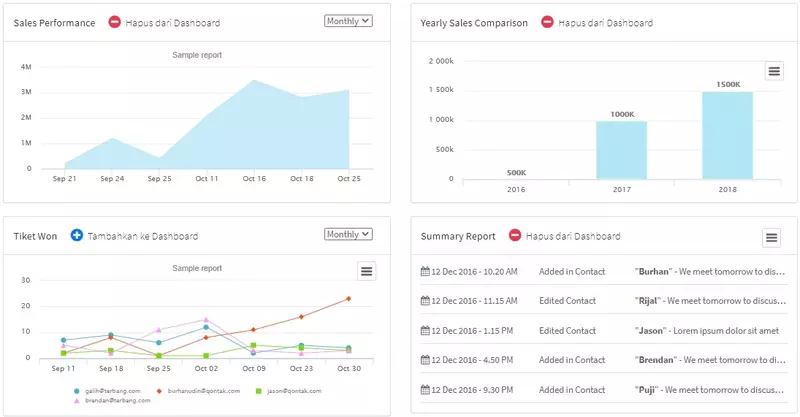Open Monthly dropdown in Sales Performance panel
The image size is (800, 417).
click(x=348, y=21)
